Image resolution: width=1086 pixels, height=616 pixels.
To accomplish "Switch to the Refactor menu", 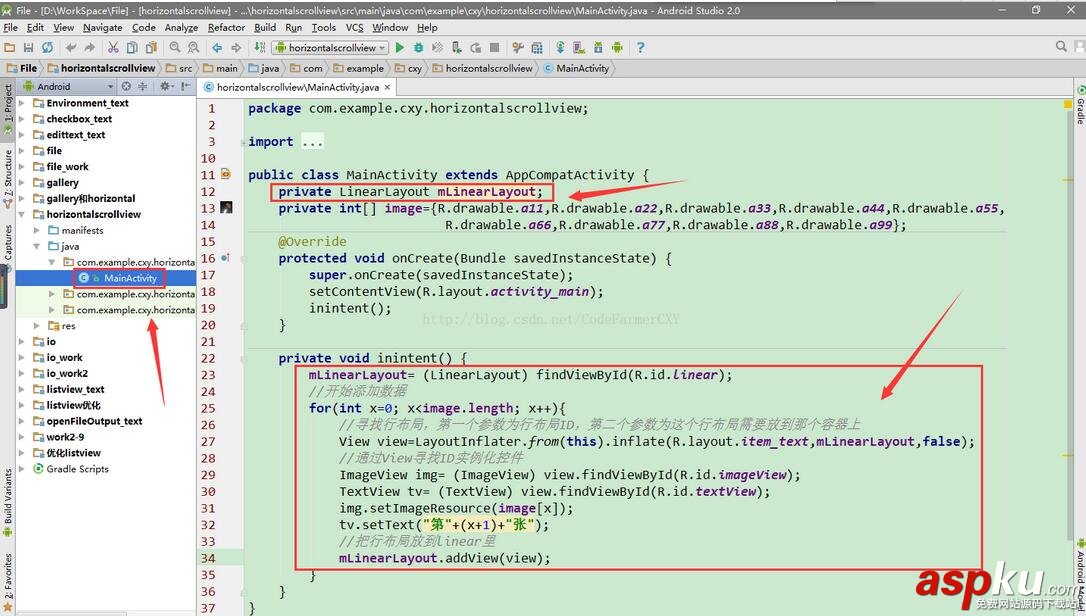I will (226, 27).
